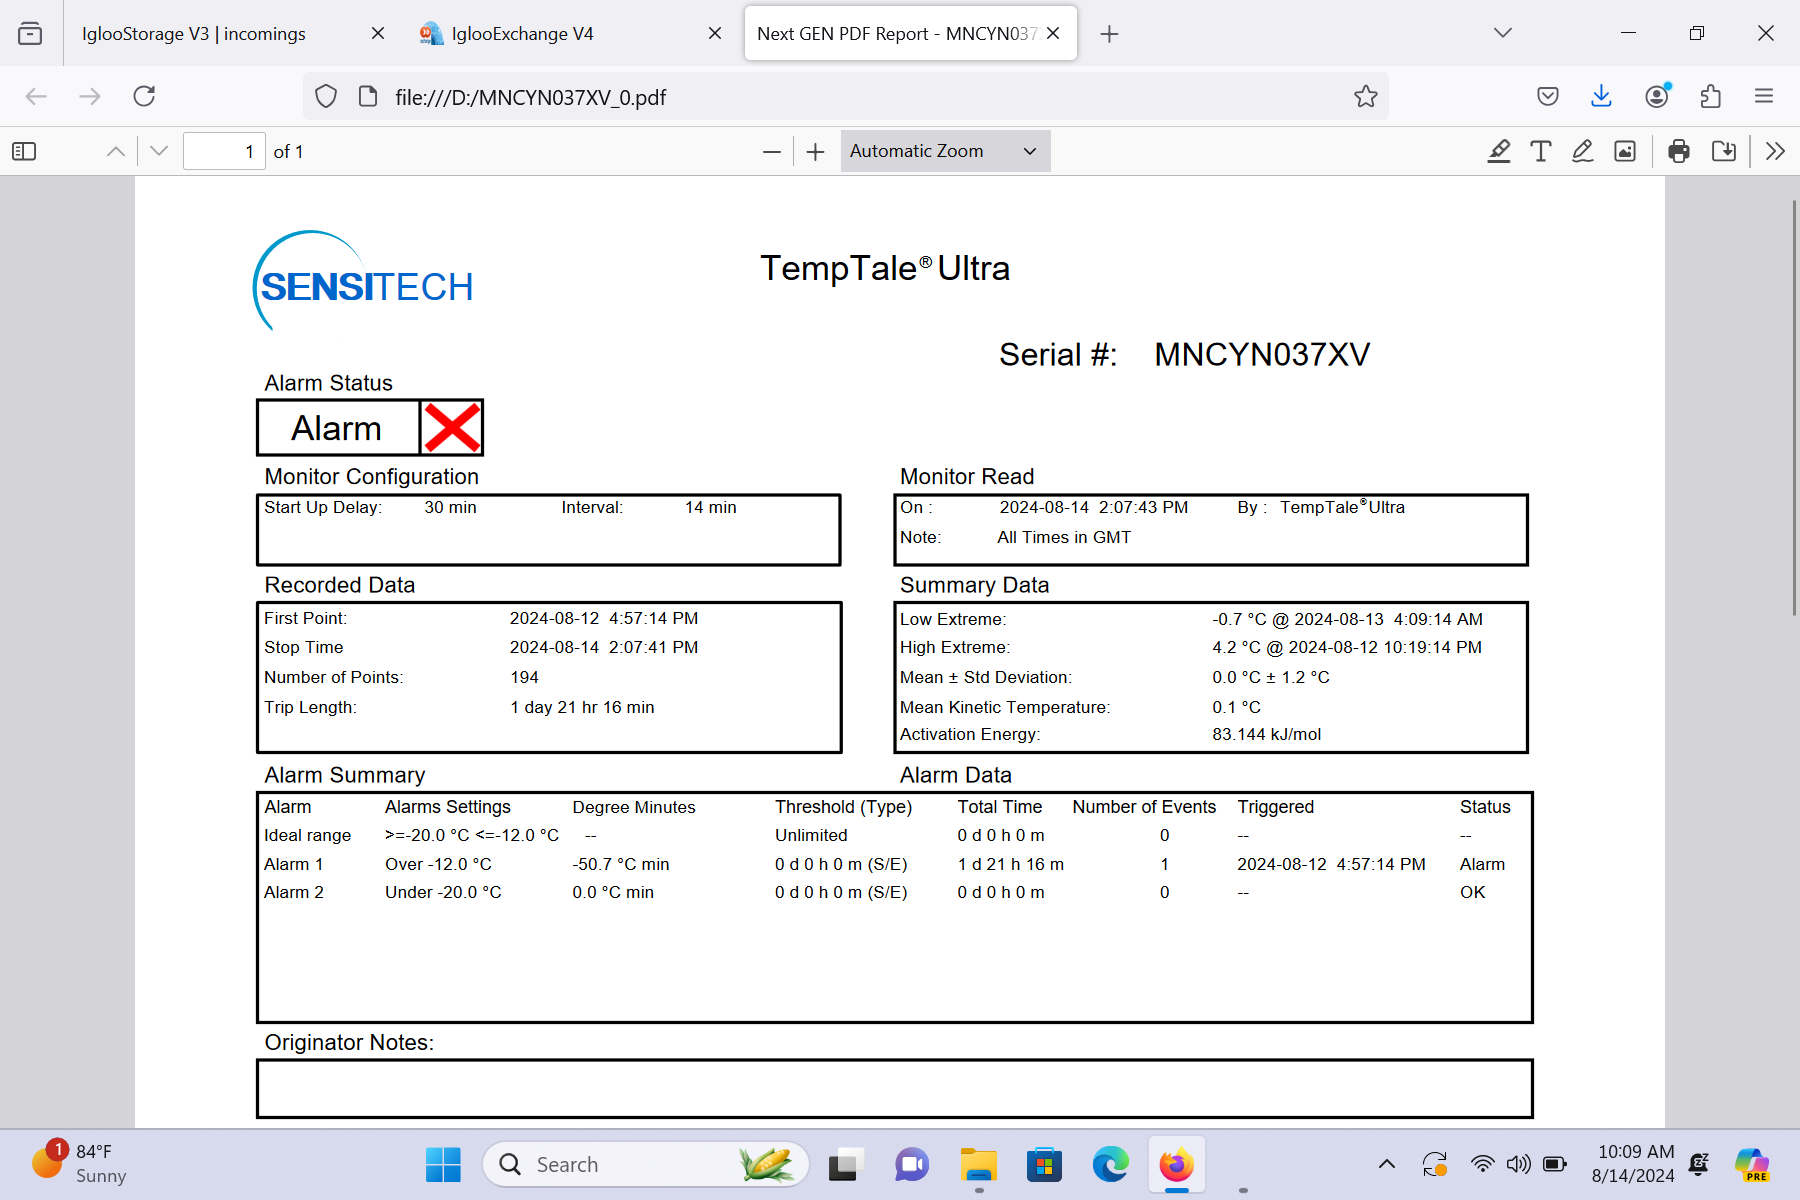Viewport: 1800px width, 1200px height.
Task: Click the Firefox taskbar icon
Action: point(1177,1165)
